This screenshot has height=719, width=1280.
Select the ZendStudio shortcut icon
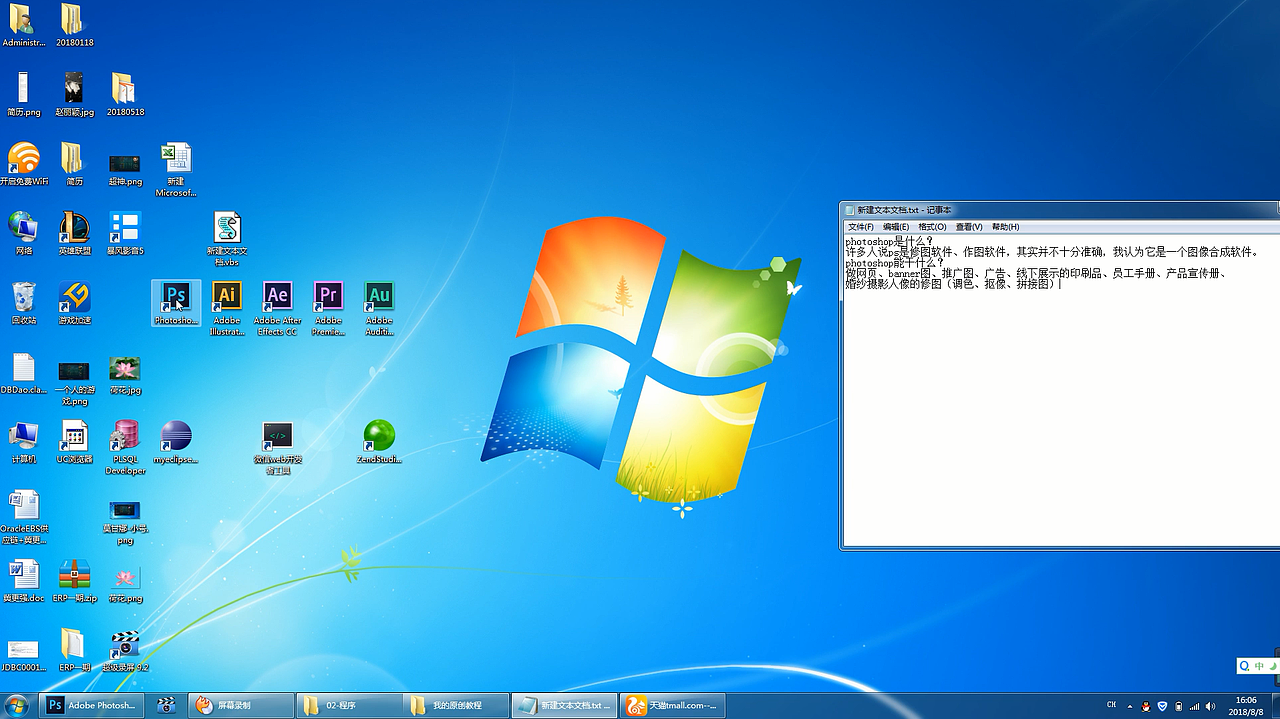(379, 441)
